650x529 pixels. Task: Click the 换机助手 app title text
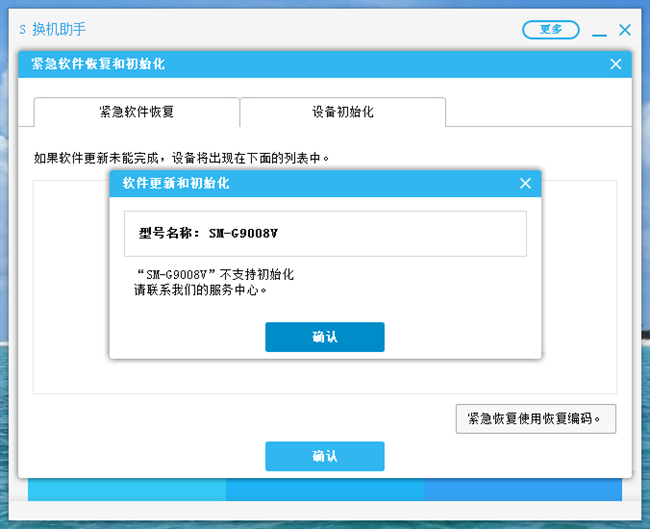point(59,30)
